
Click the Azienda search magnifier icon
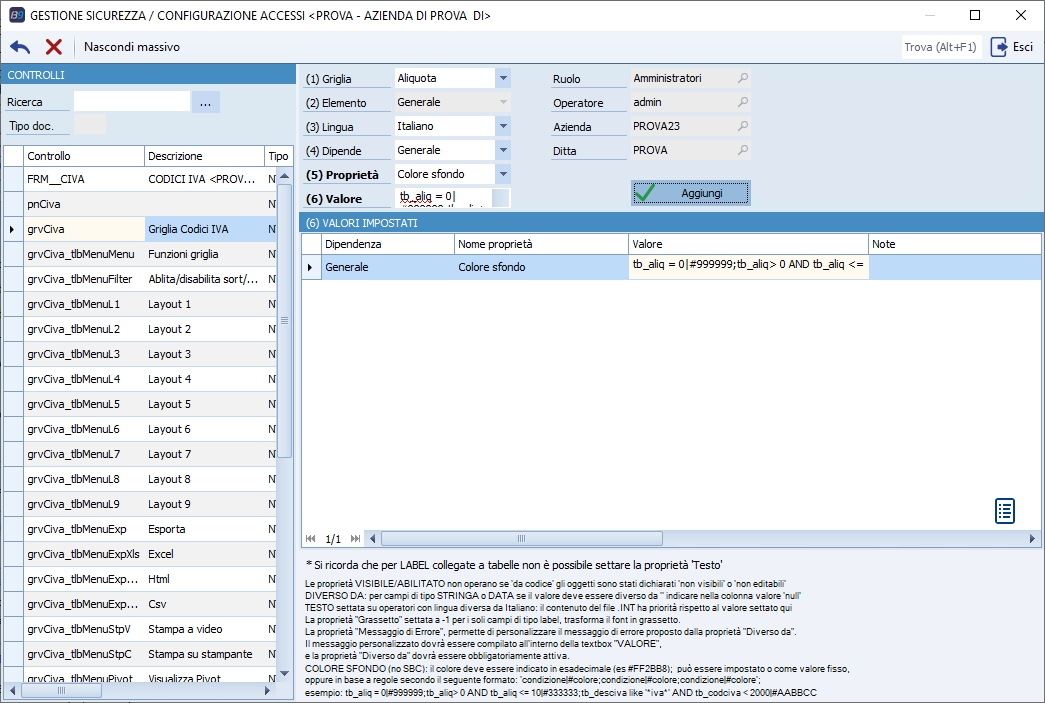click(x=743, y=126)
